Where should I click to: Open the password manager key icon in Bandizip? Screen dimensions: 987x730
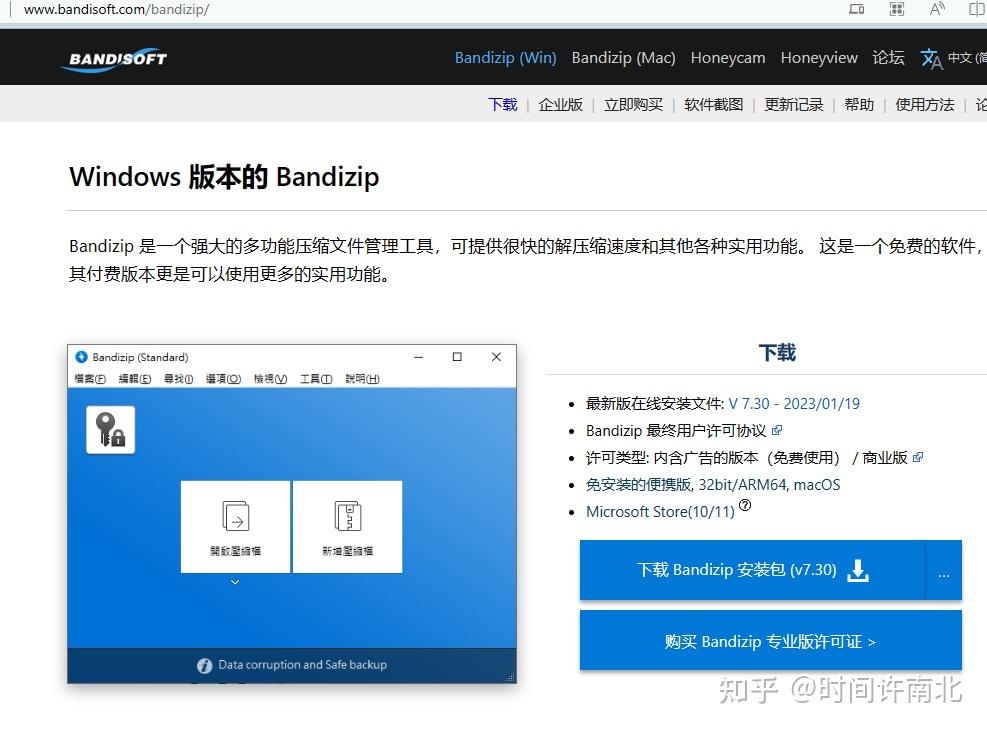click(110, 430)
